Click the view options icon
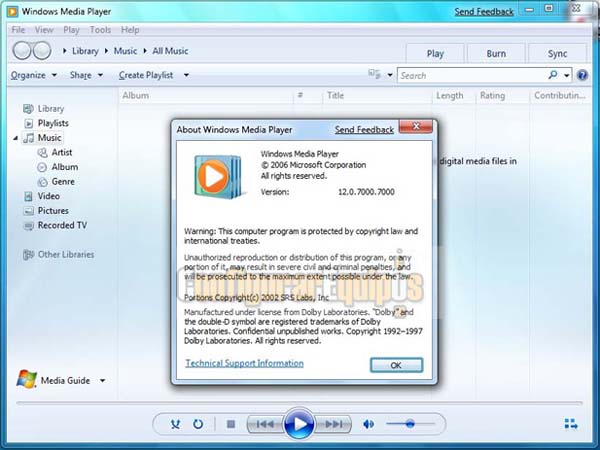 coord(374,74)
